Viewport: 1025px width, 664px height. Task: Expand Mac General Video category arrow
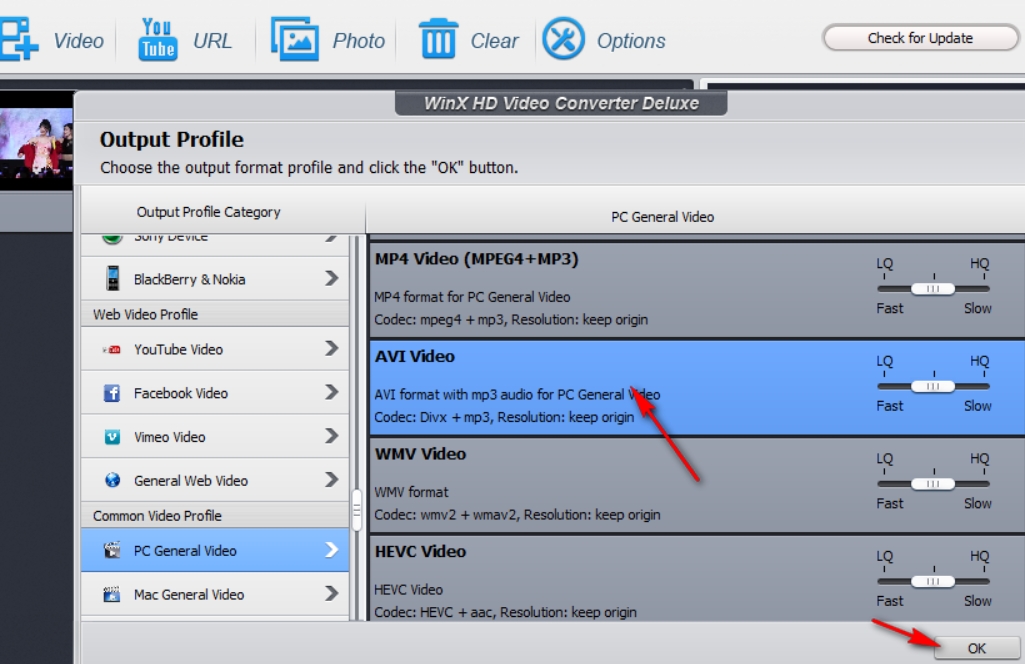tap(331, 593)
